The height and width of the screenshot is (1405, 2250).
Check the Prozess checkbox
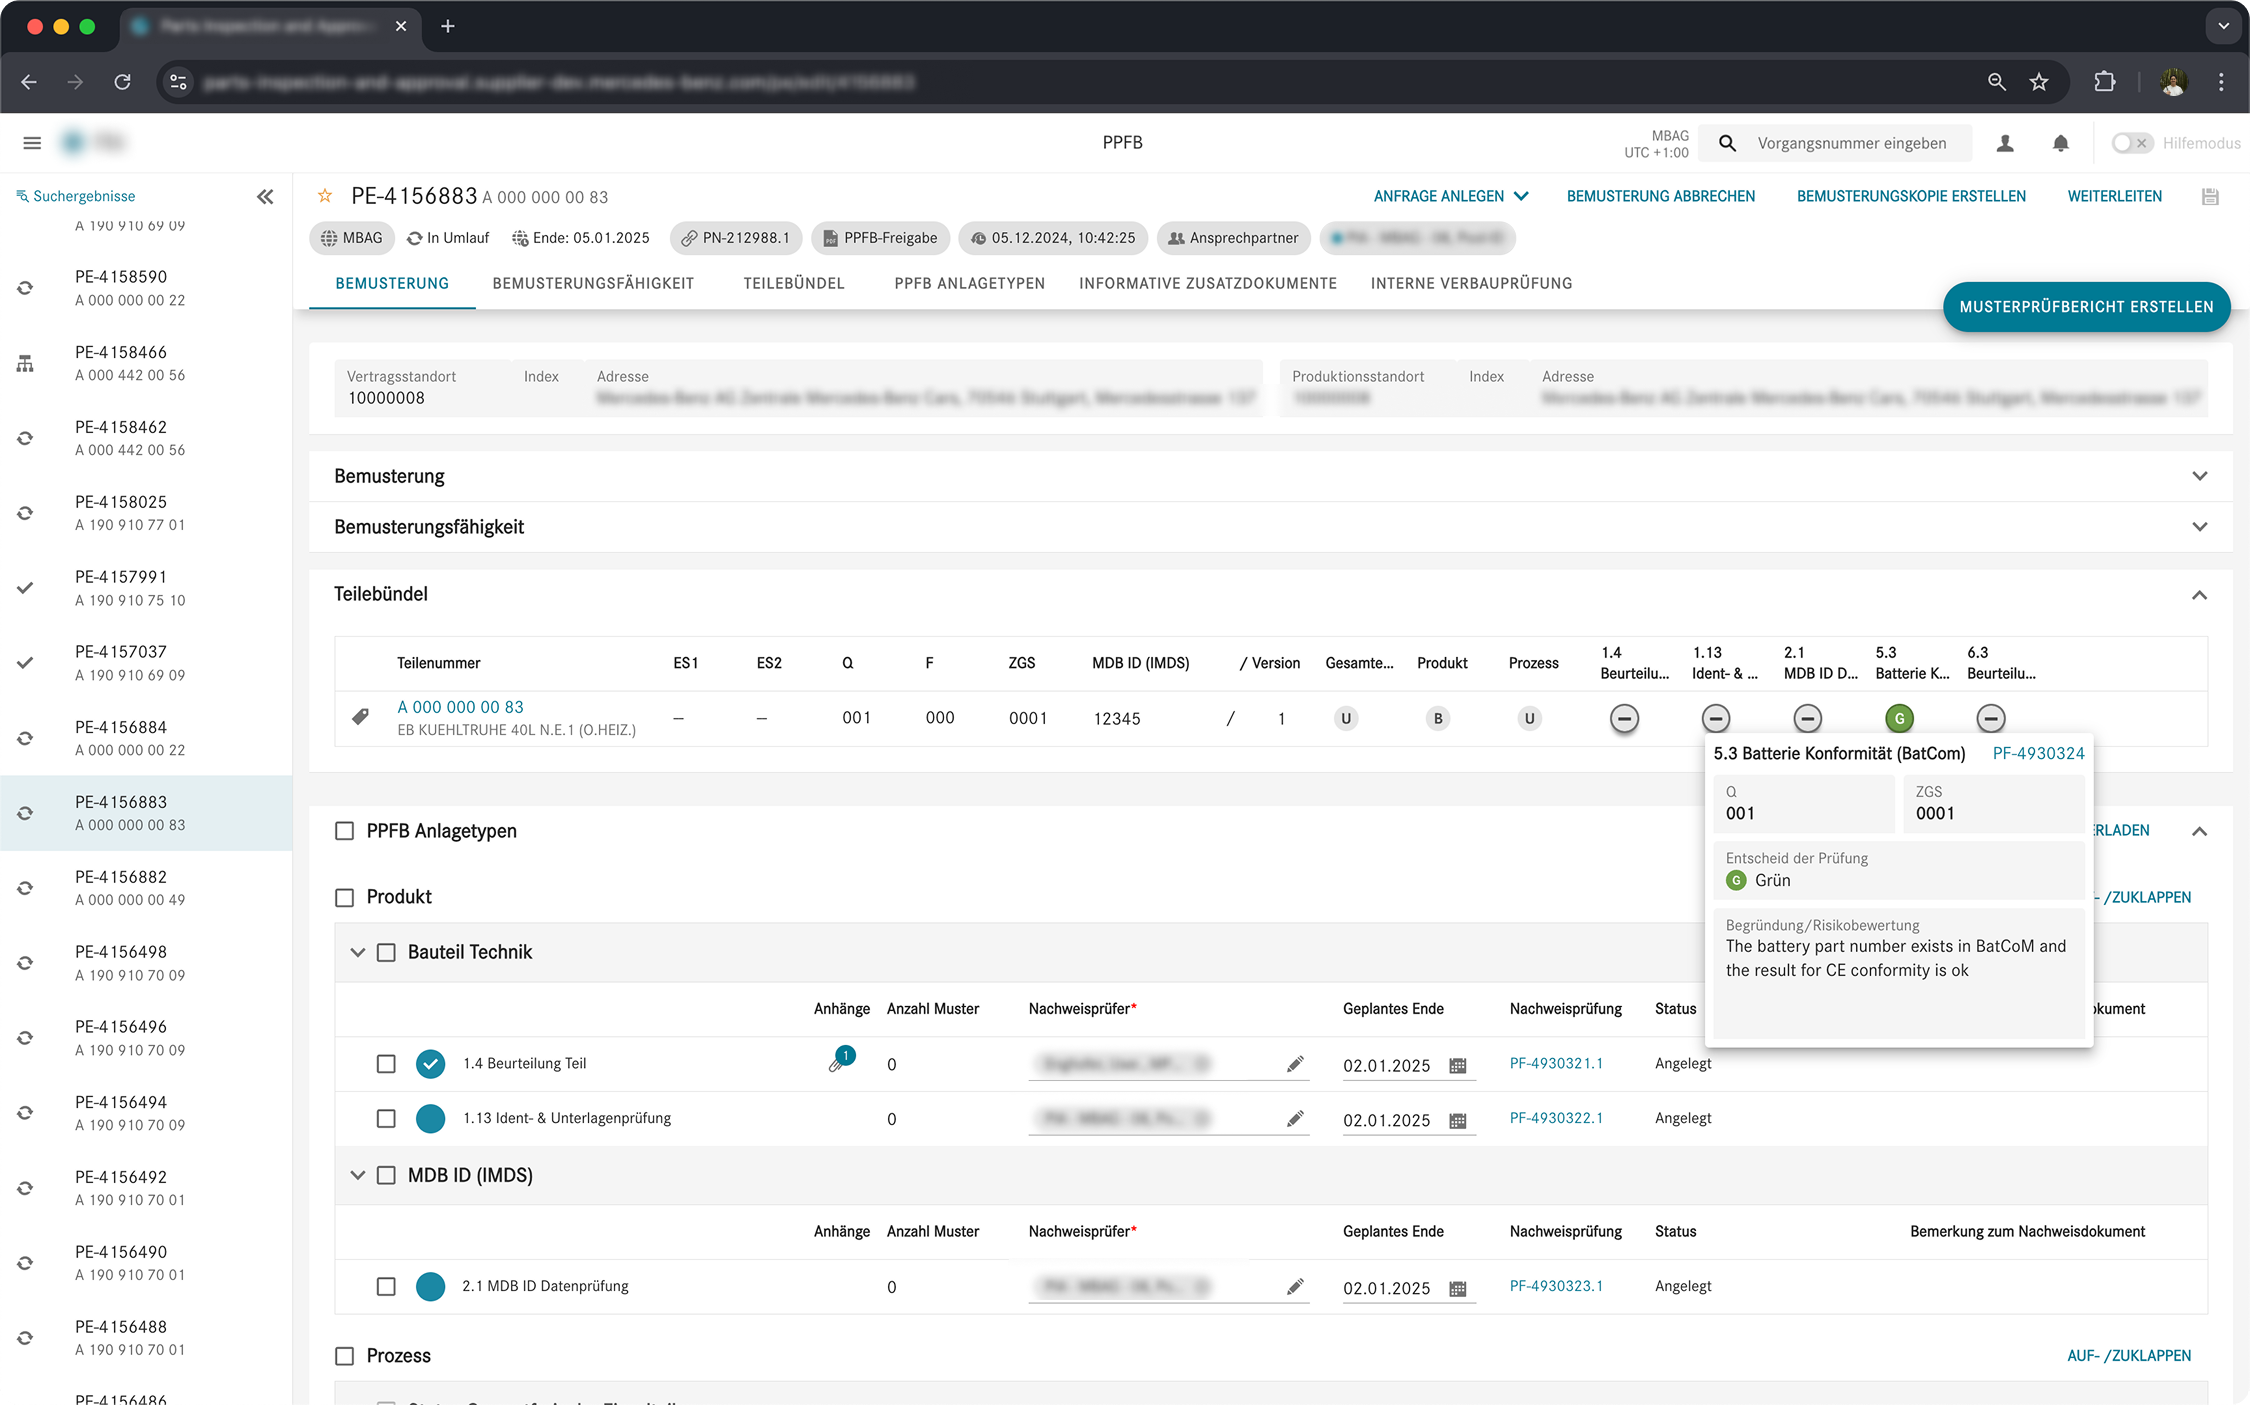pos(345,1356)
